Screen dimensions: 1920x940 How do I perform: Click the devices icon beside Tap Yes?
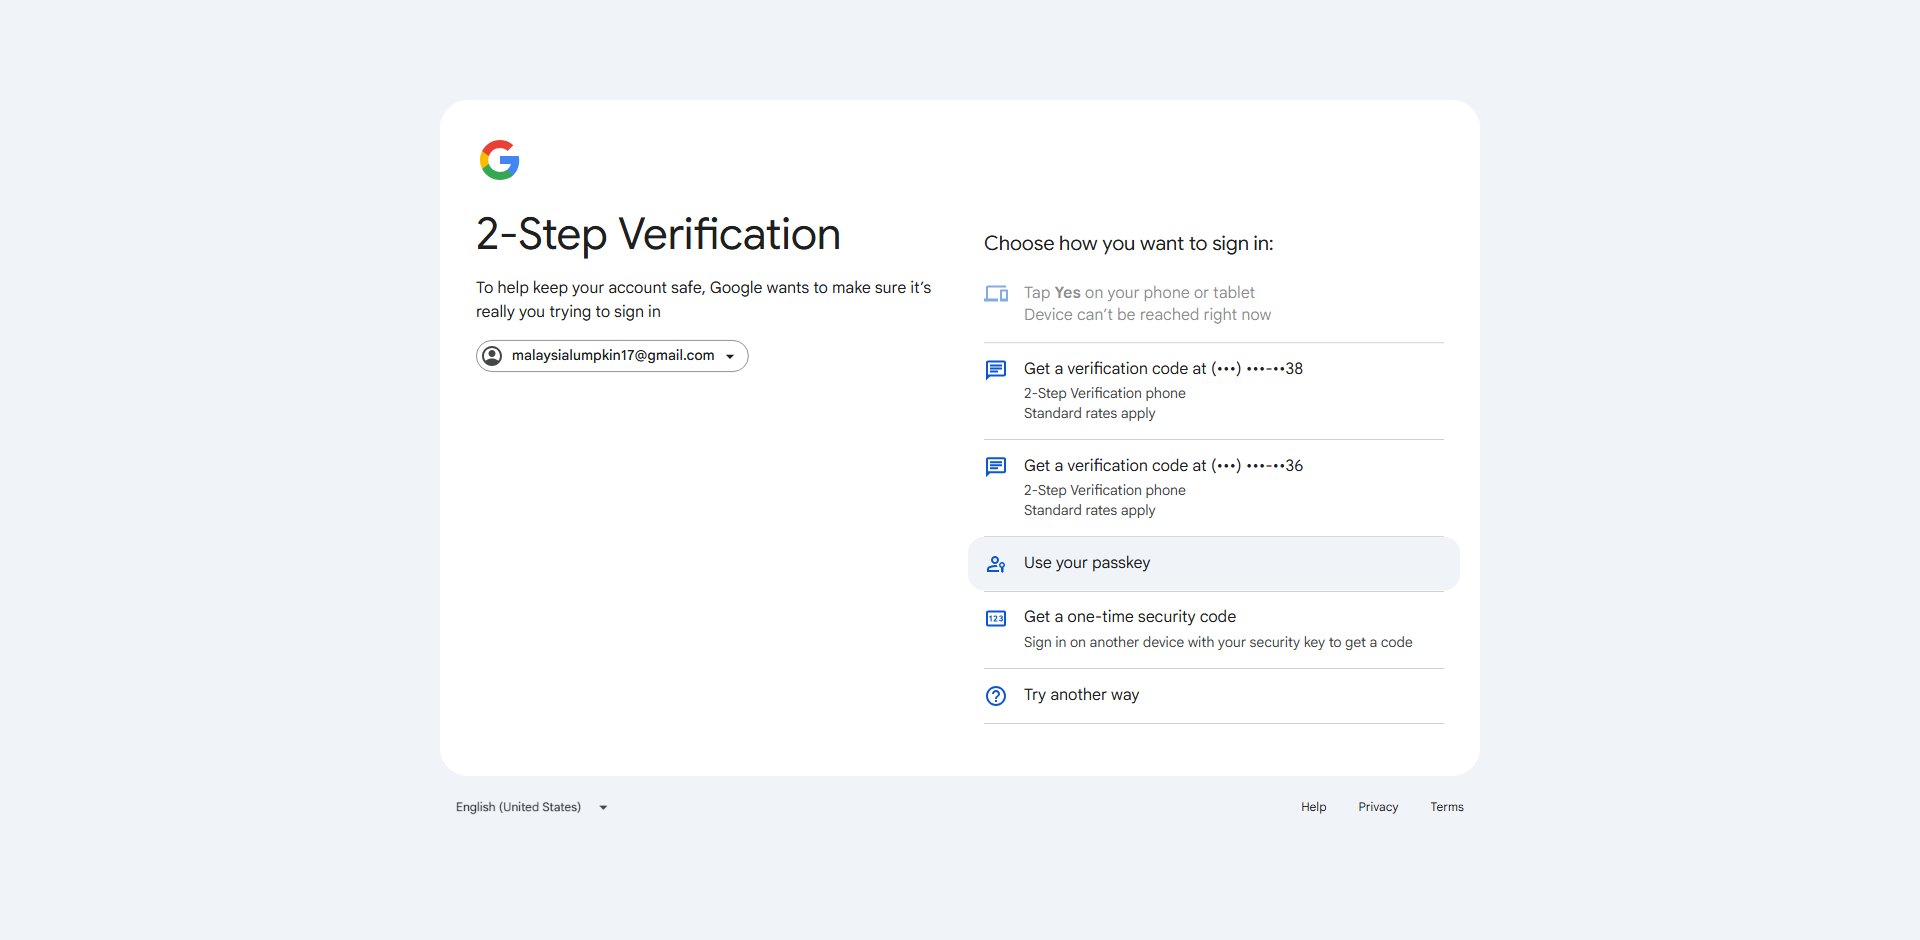pyautogui.click(x=996, y=294)
